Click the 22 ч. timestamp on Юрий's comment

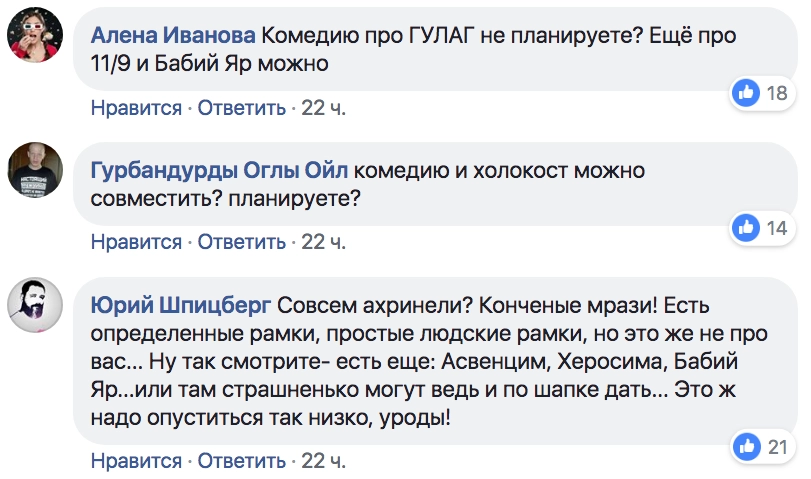(323, 462)
